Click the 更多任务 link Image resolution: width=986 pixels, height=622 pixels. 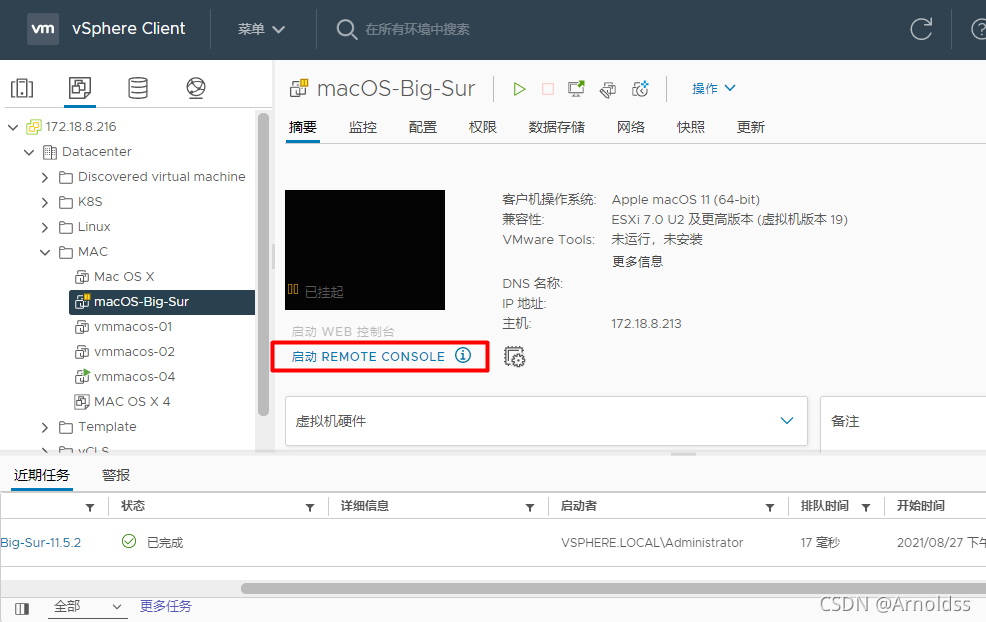coord(165,606)
